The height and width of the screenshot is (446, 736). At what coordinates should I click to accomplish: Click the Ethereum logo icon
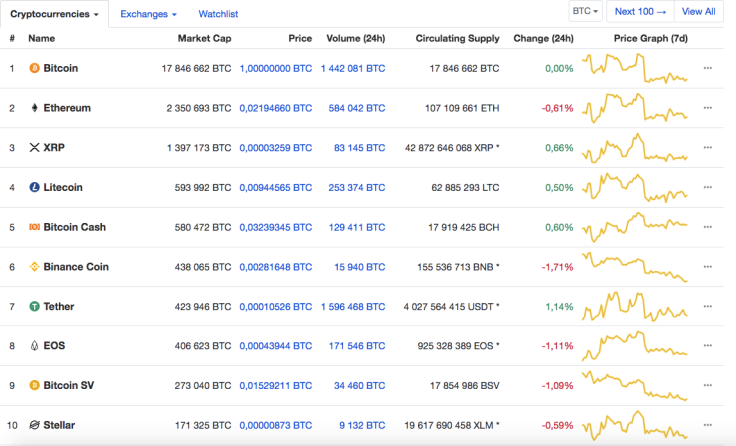(34, 108)
